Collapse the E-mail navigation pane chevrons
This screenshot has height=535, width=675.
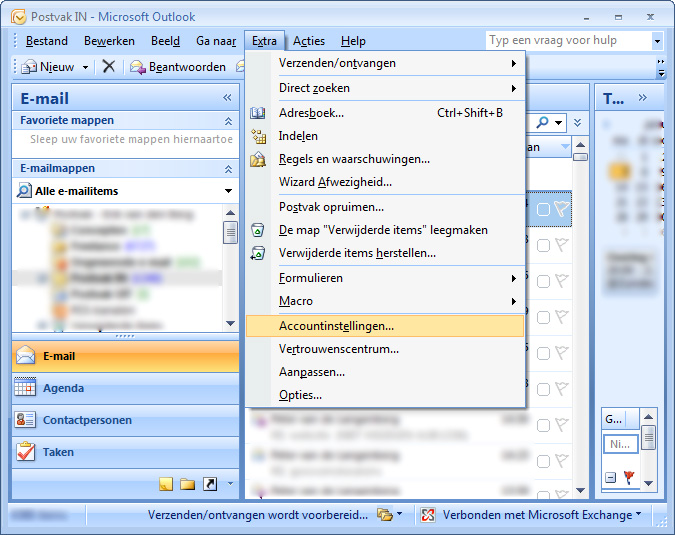click(227, 98)
